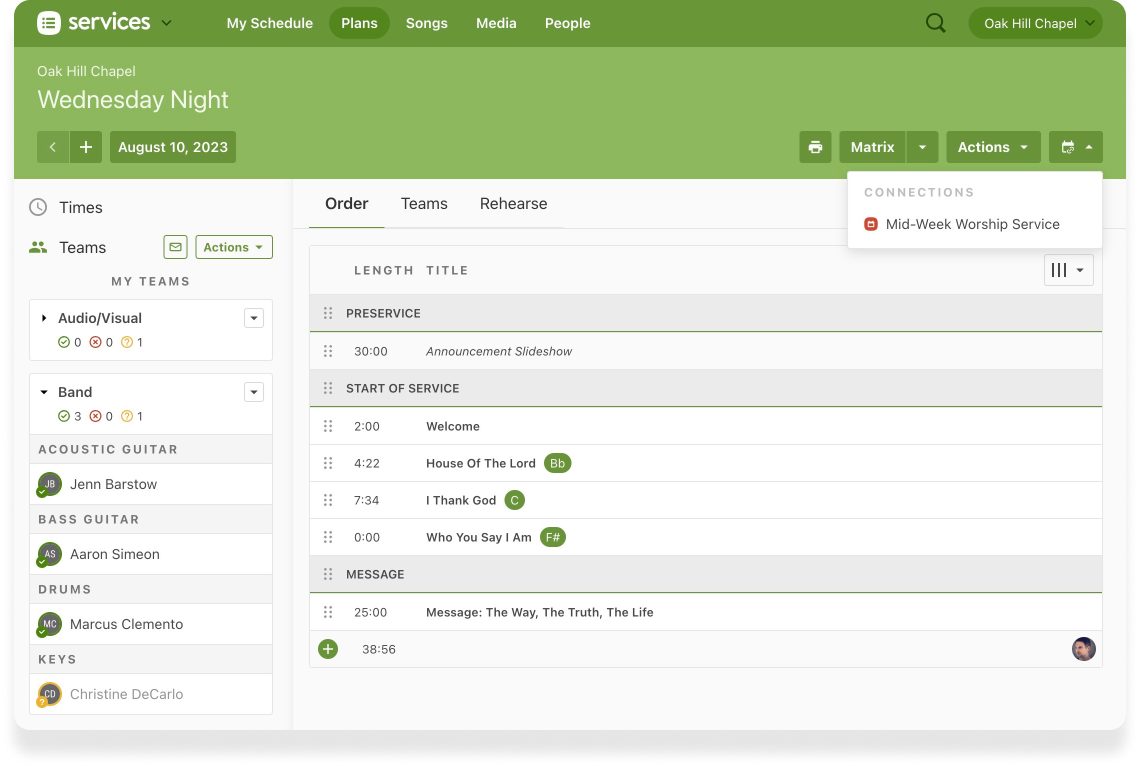
Task: Click the print plan icon
Action: (x=815, y=147)
